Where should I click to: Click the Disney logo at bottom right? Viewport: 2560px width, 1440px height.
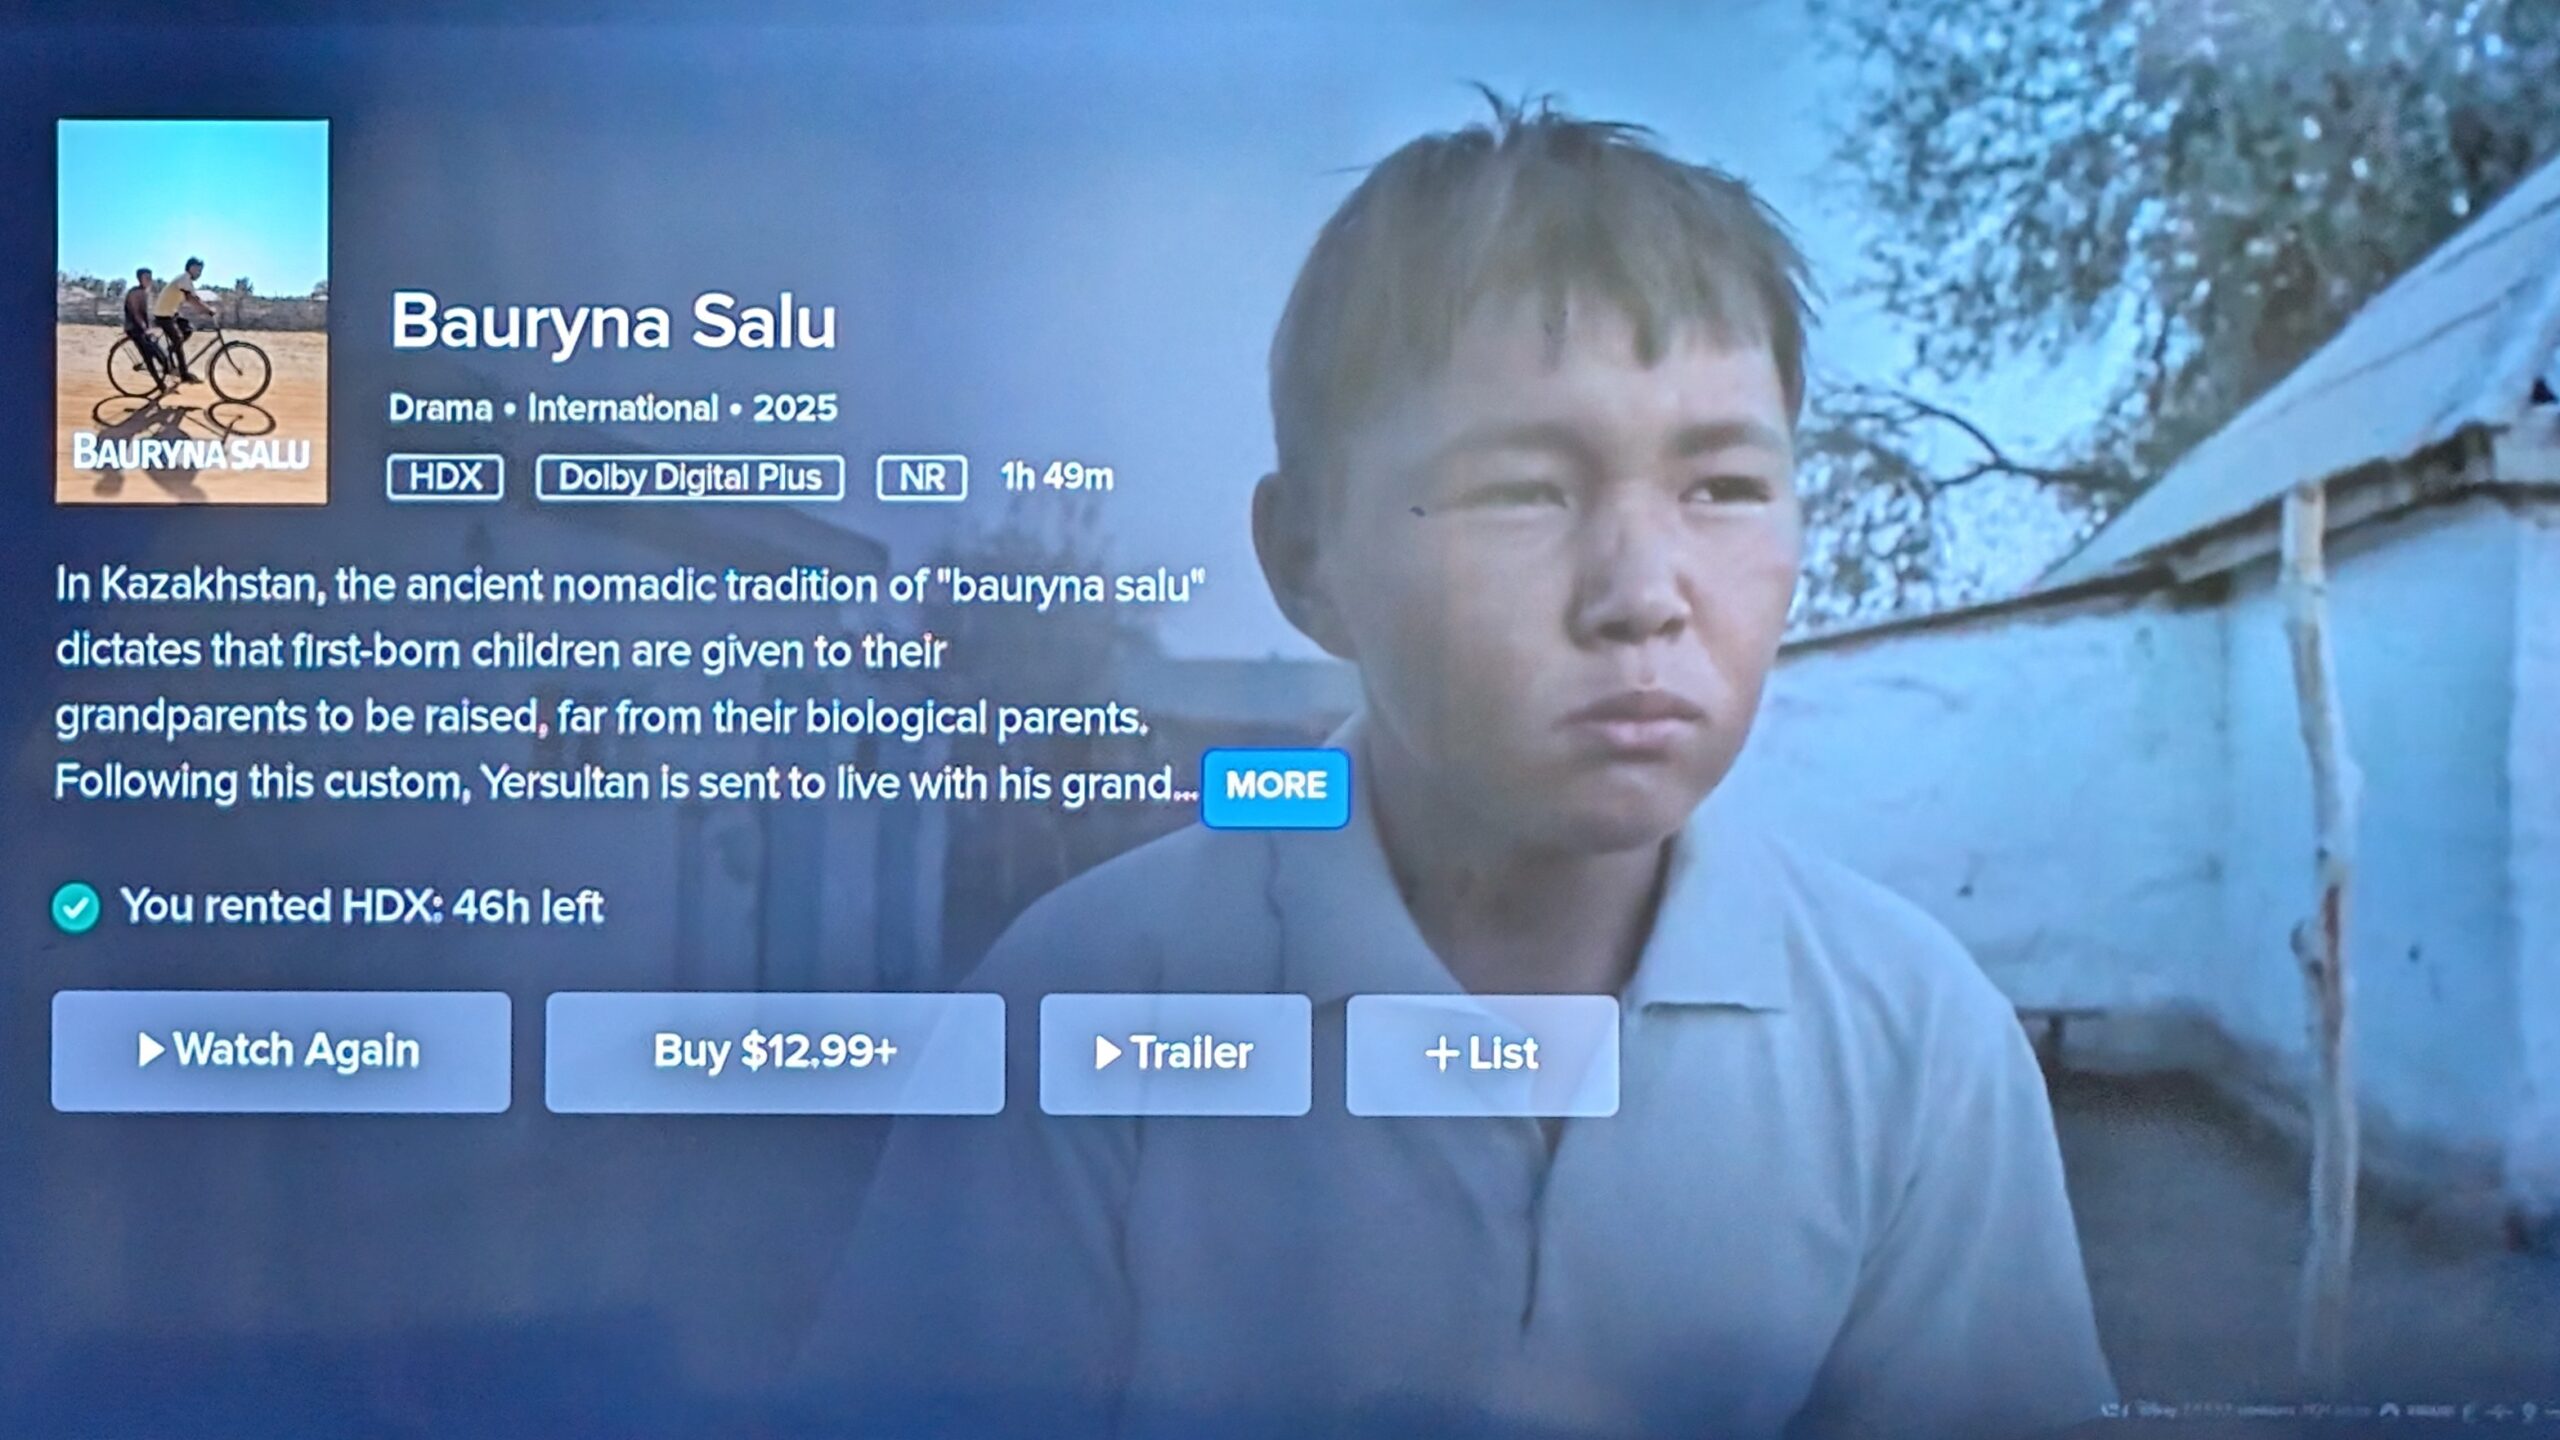click(2157, 1411)
